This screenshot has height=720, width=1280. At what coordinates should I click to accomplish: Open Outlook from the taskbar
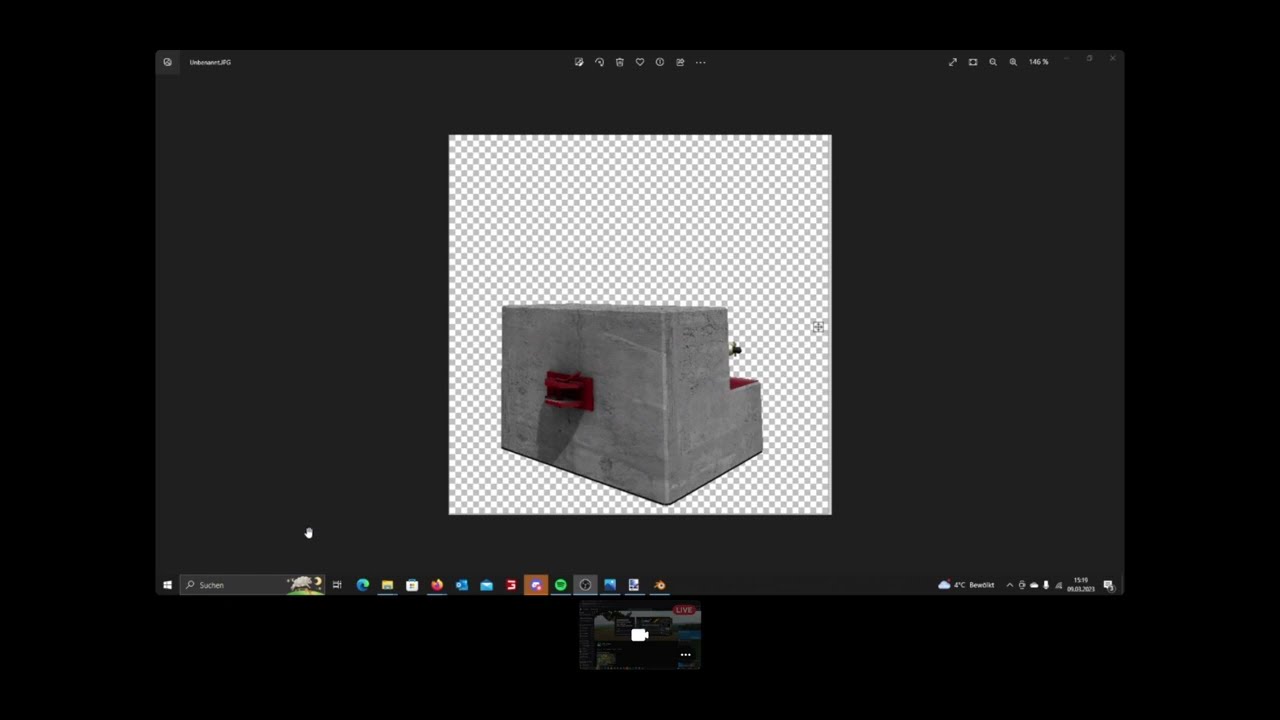click(462, 585)
